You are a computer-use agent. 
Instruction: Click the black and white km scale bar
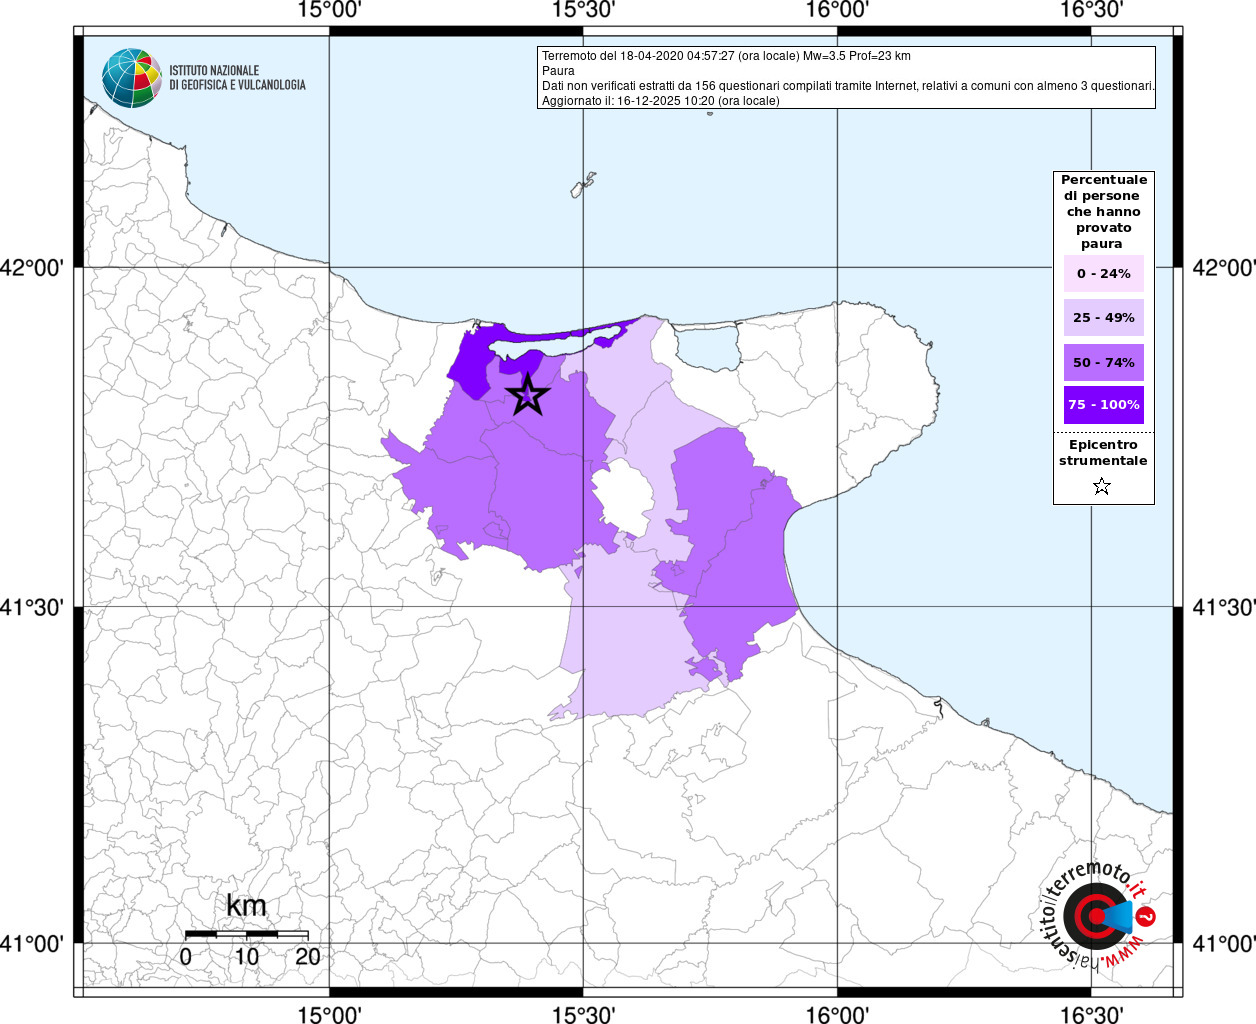(246, 934)
